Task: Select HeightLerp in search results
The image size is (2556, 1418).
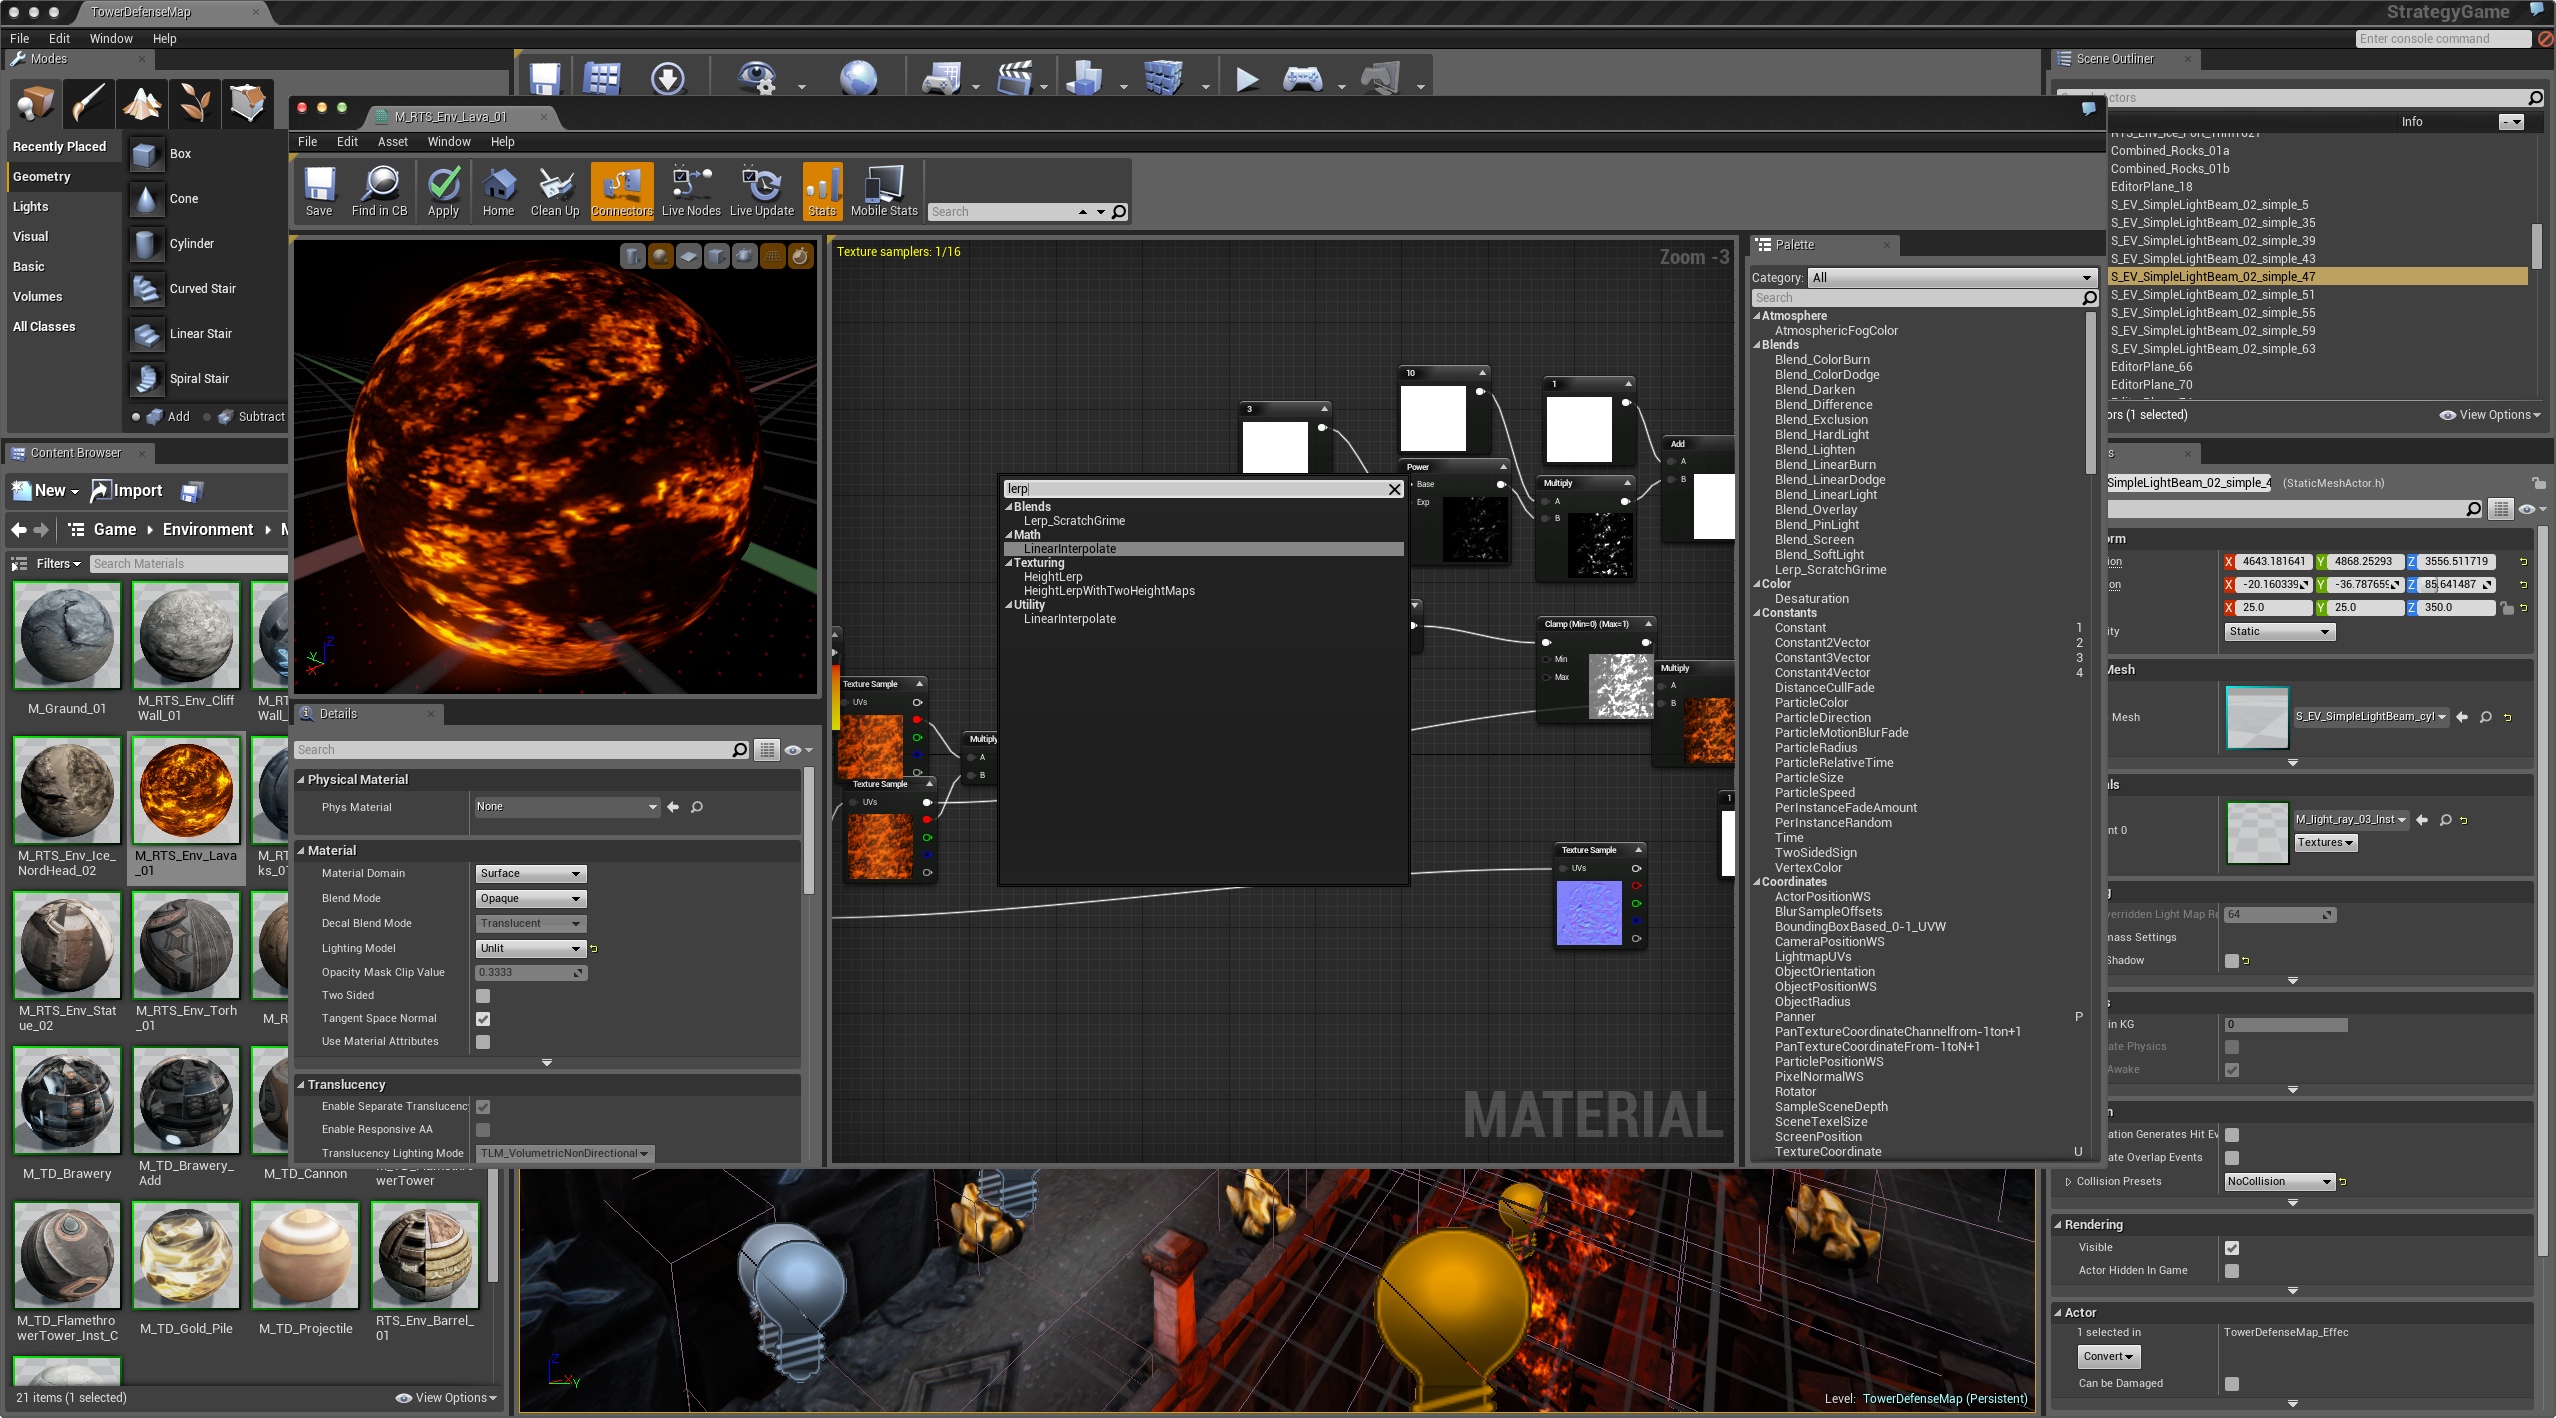Action: [x=1053, y=577]
